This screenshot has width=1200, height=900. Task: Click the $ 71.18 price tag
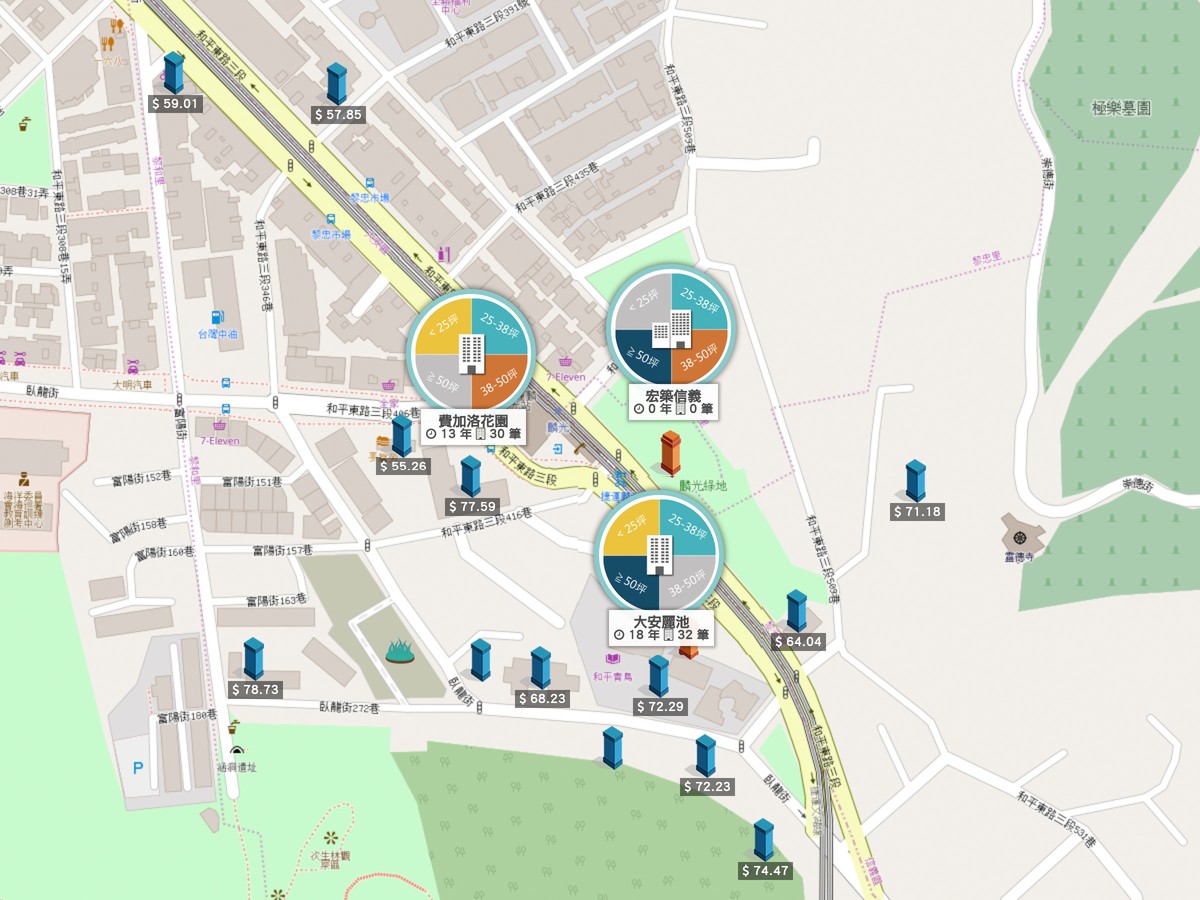917,512
